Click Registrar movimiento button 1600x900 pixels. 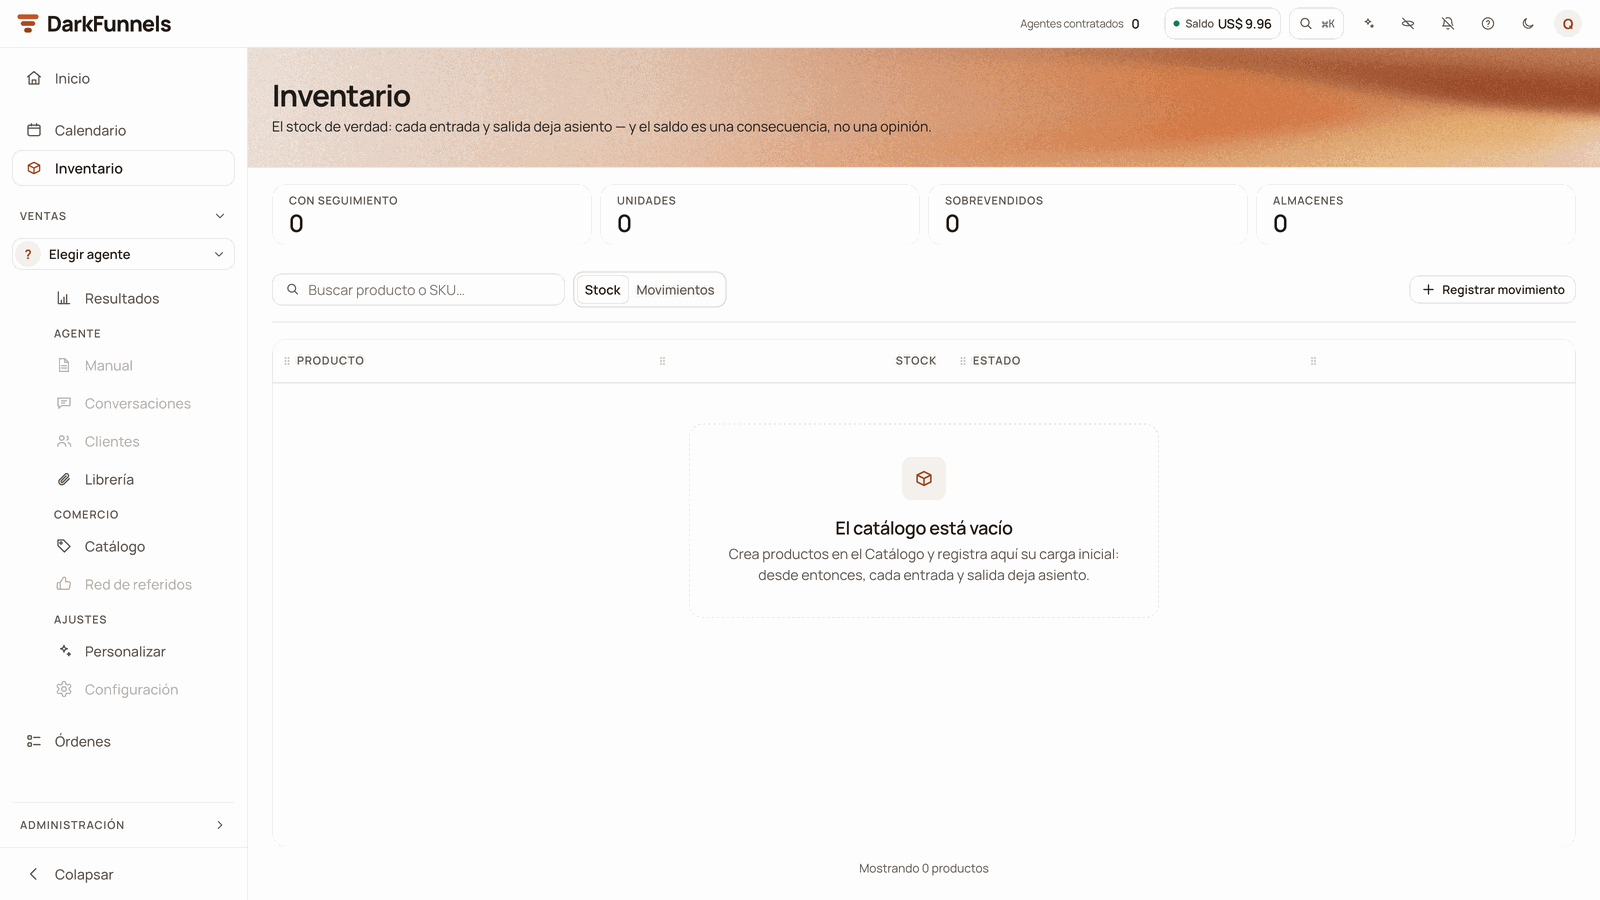coord(1493,290)
